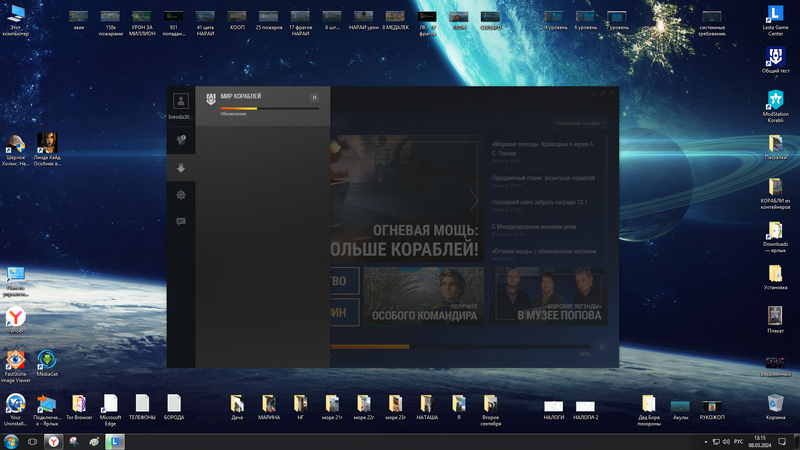Image resolution: width=800 pixels, height=450 pixels.
Task: Select Дед Боря похороны folder
Action: 648,410
